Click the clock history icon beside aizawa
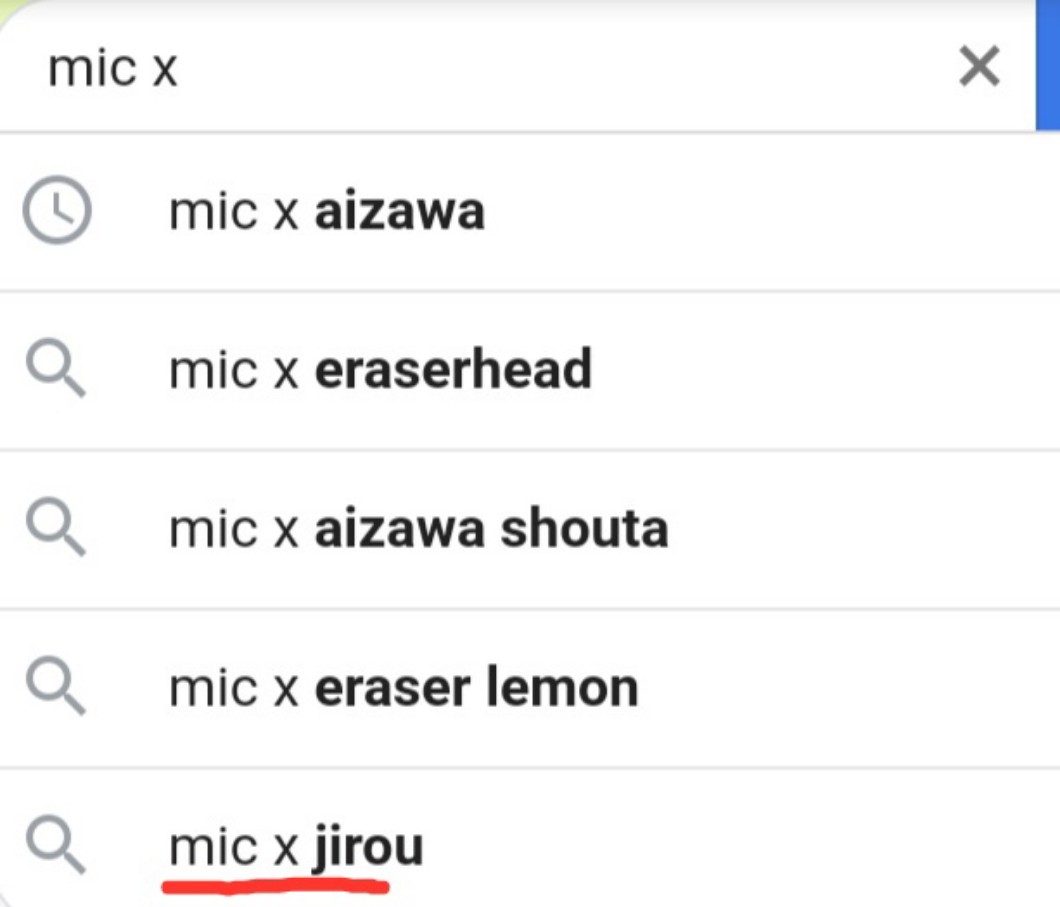Image resolution: width=1060 pixels, height=907 pixels. (x=56, y=212)
